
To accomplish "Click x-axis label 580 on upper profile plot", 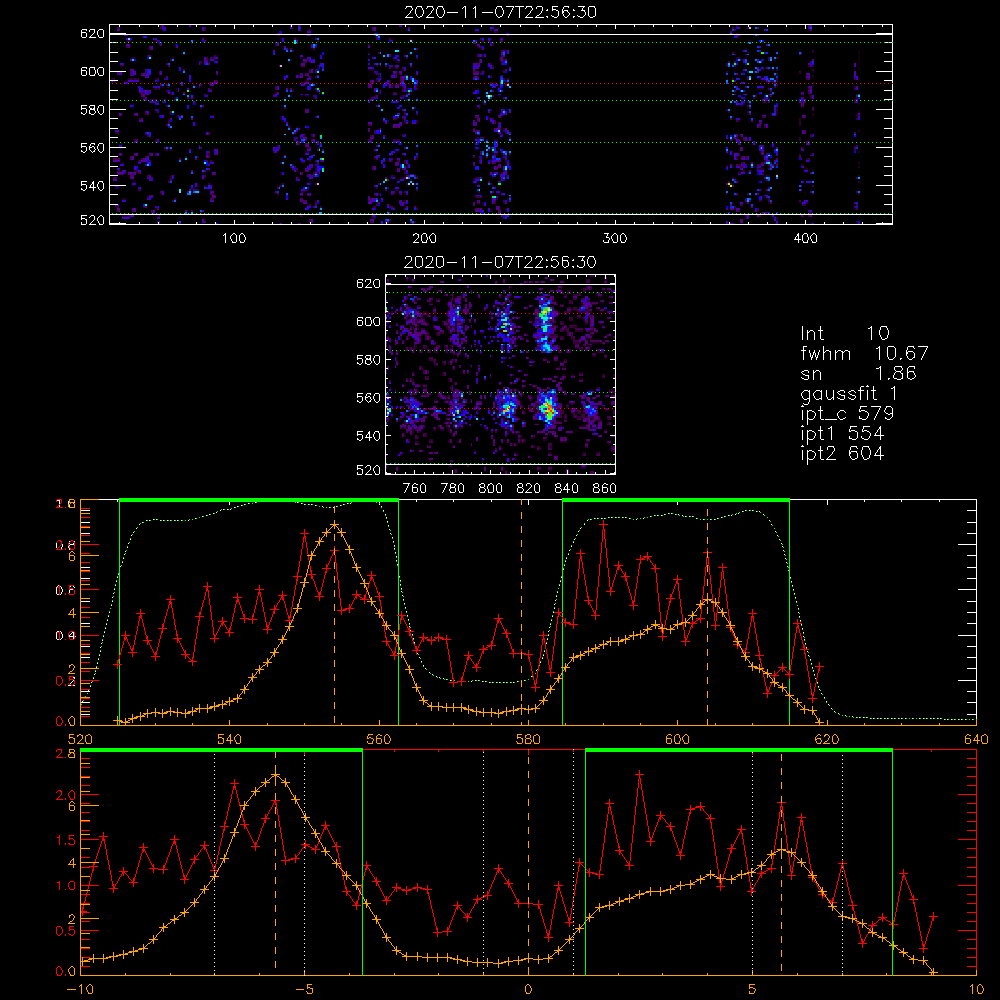I will [x=528, y=740].
